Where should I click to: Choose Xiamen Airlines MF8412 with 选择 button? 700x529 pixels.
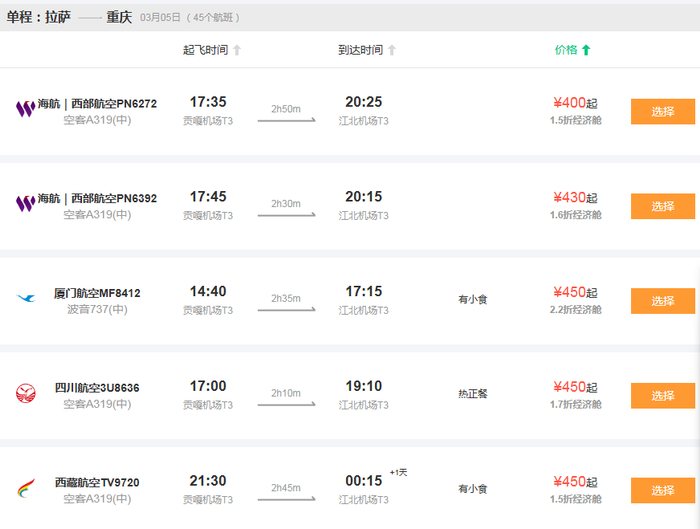click(662, 301)
